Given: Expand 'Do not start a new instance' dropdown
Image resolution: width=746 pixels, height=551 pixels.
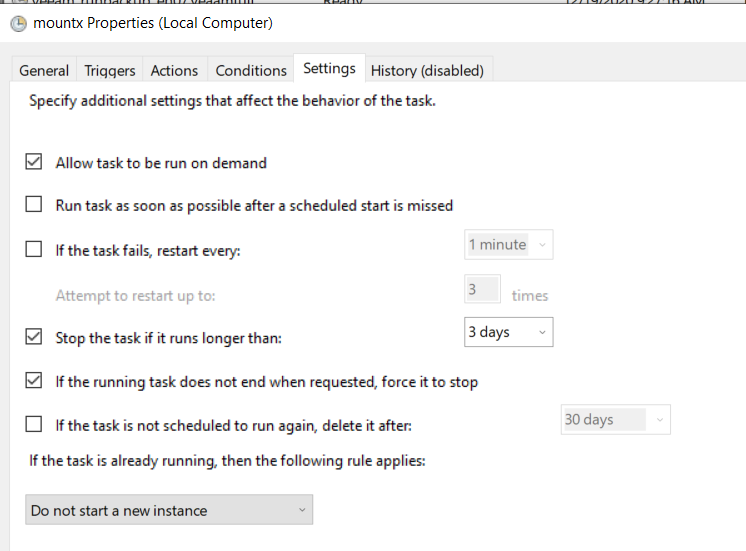Looking at the screenshot, I should click(168, 510).
